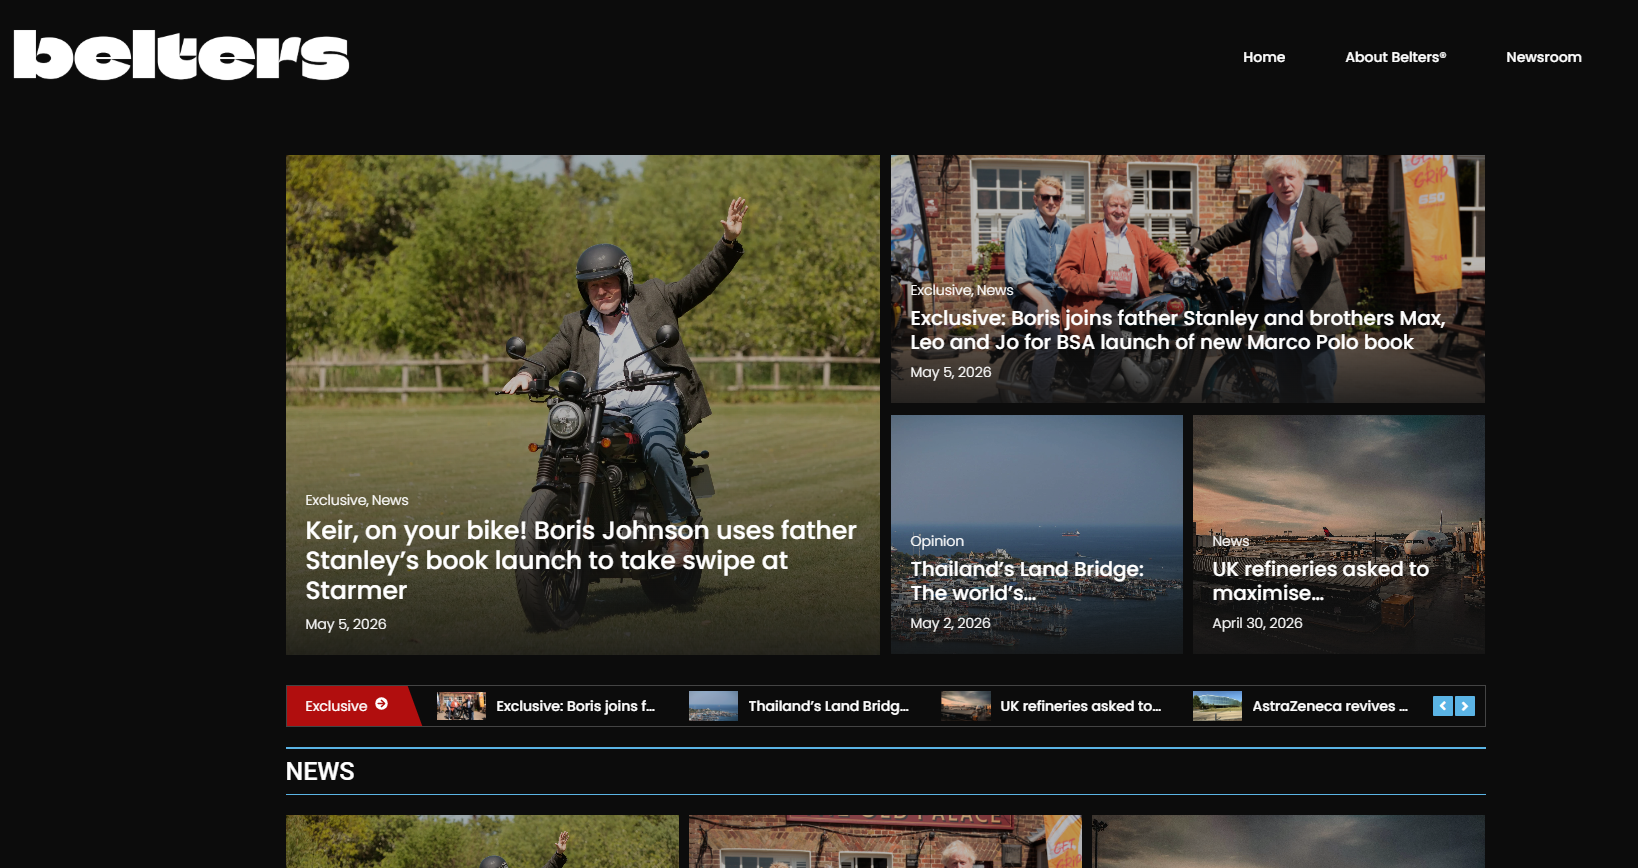Open Thailand's Land Bridge opinion headline
Viewport: 1638px width, 868px height.
1027,581
